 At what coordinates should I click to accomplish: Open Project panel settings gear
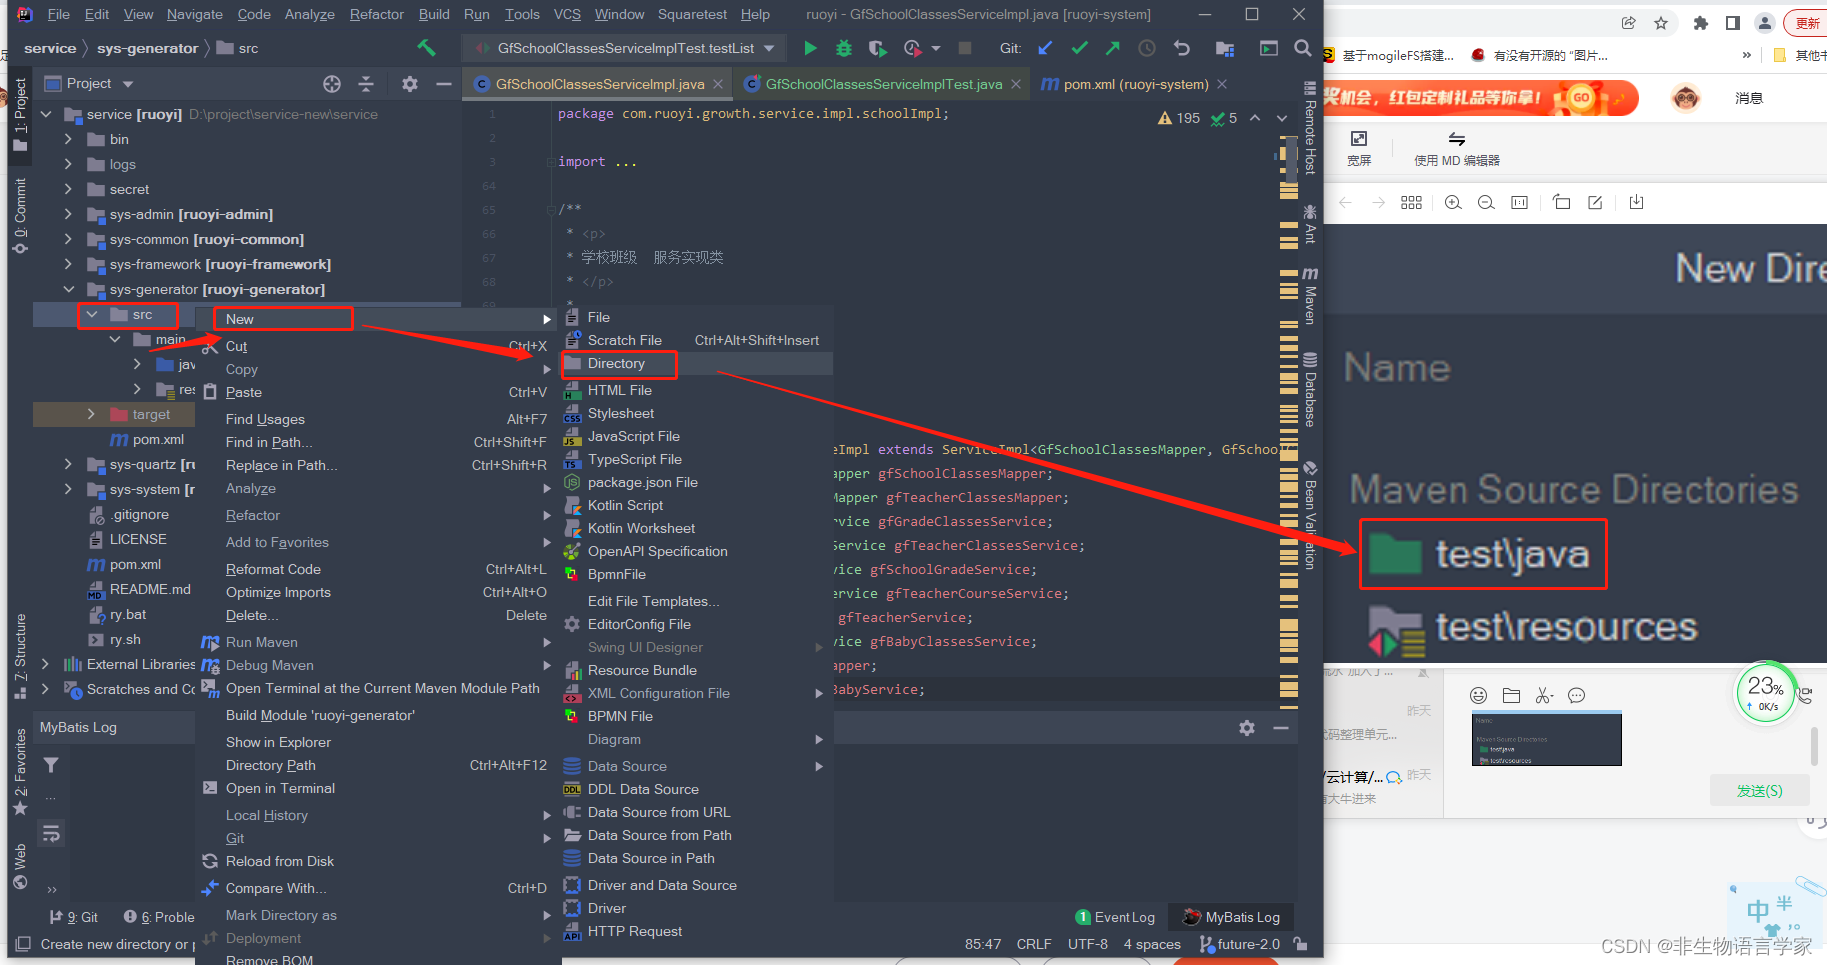[410, 84]
